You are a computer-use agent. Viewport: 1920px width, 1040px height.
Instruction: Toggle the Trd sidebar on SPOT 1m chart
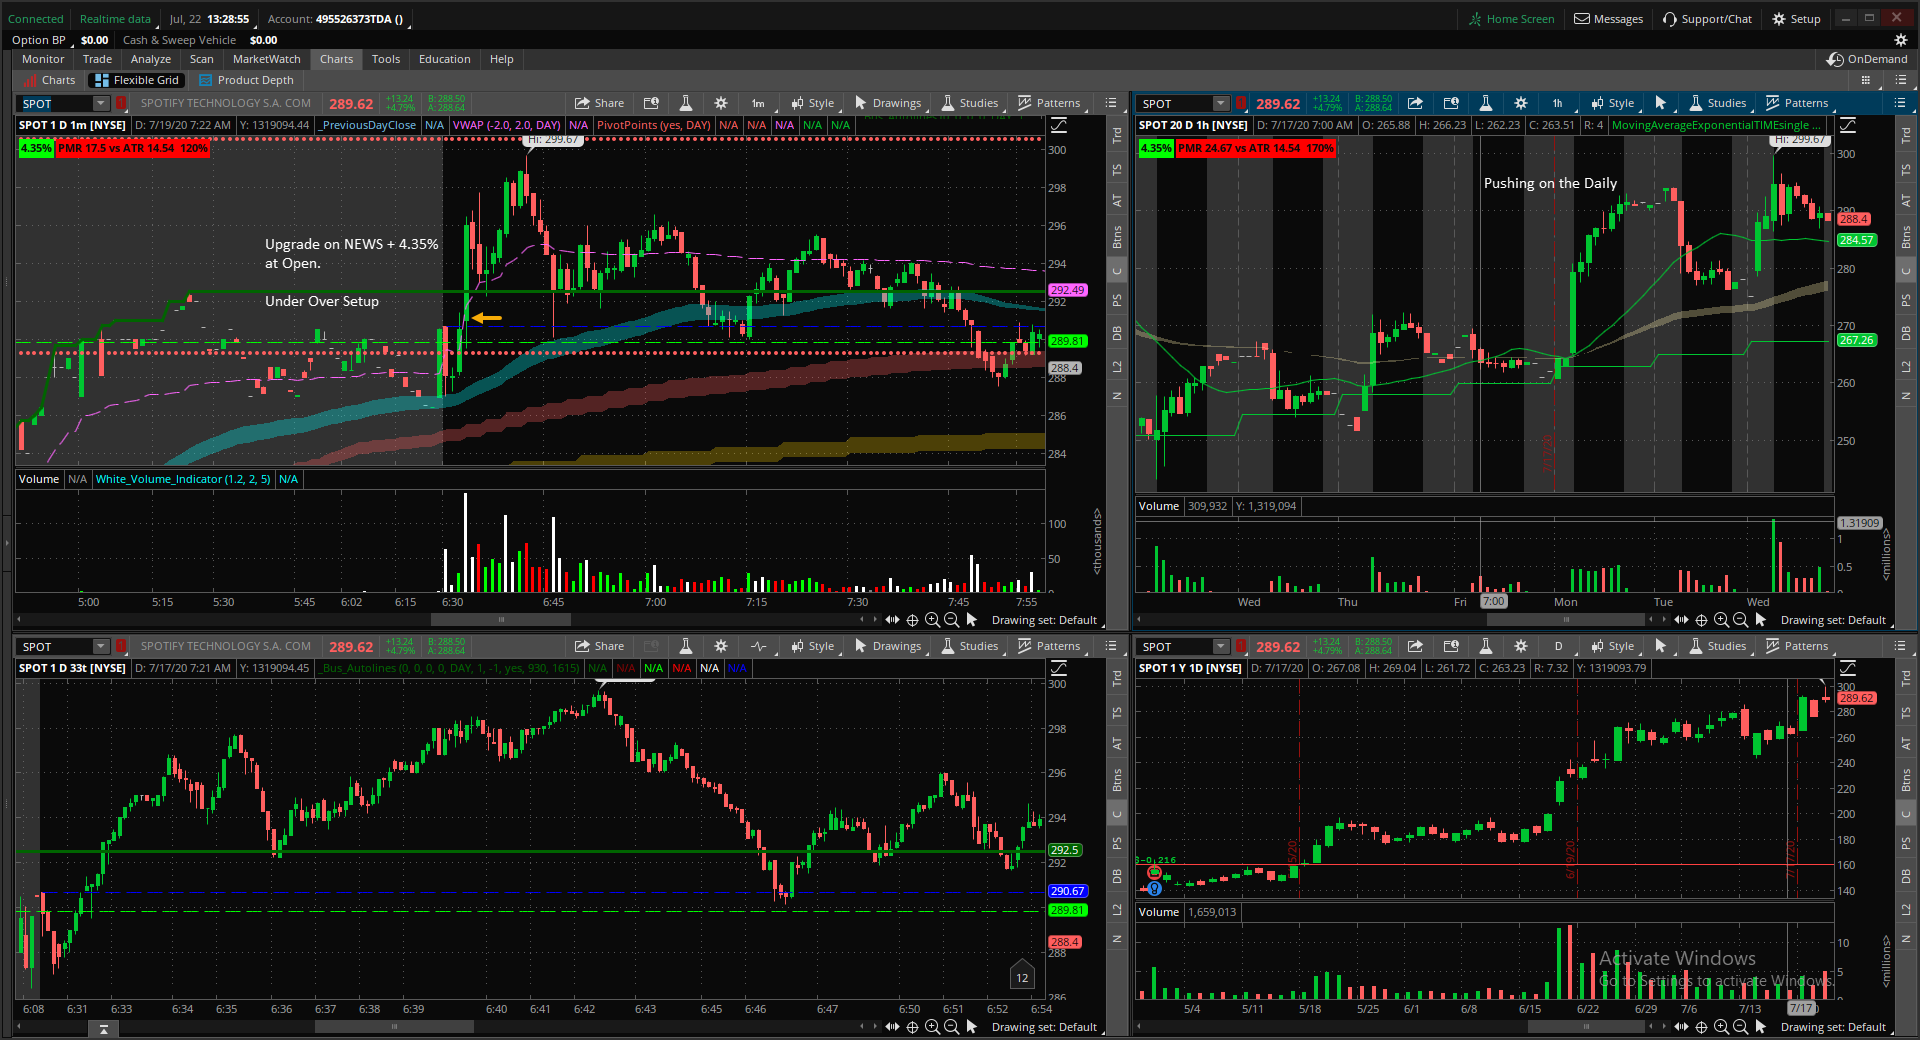pos(1117,137)
